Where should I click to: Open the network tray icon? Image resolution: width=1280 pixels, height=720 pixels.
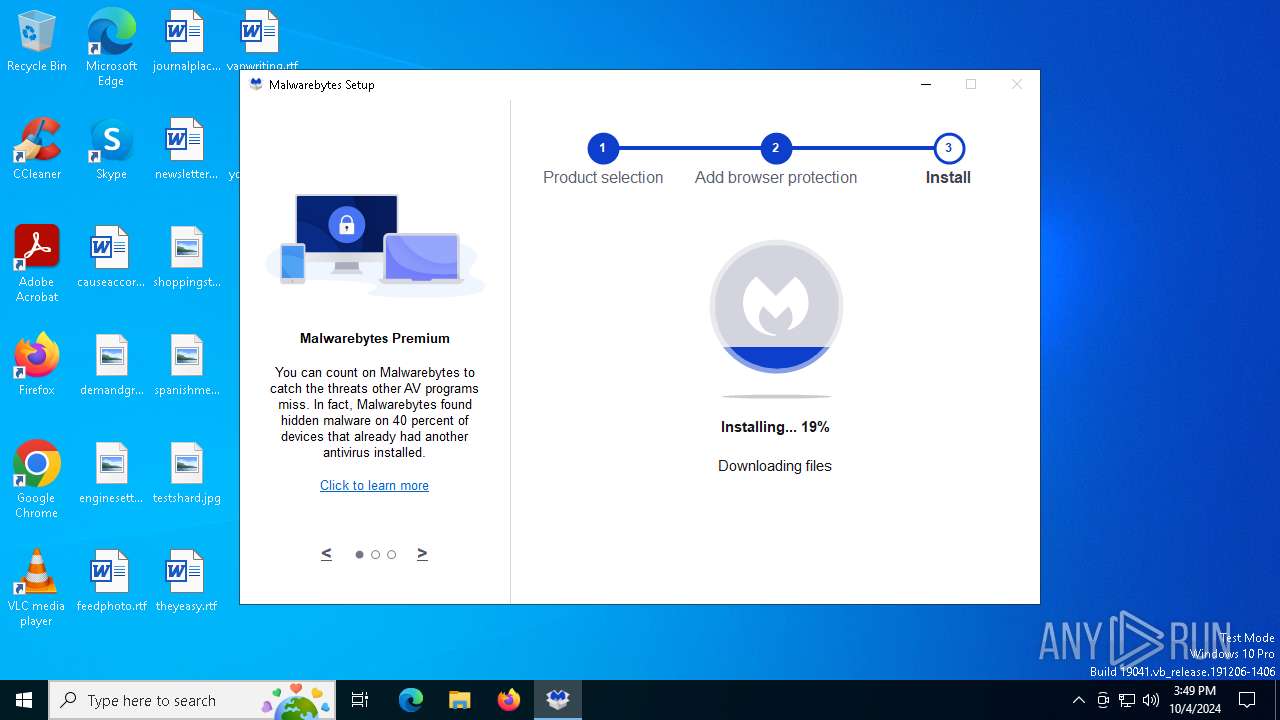pos(1127,700)
